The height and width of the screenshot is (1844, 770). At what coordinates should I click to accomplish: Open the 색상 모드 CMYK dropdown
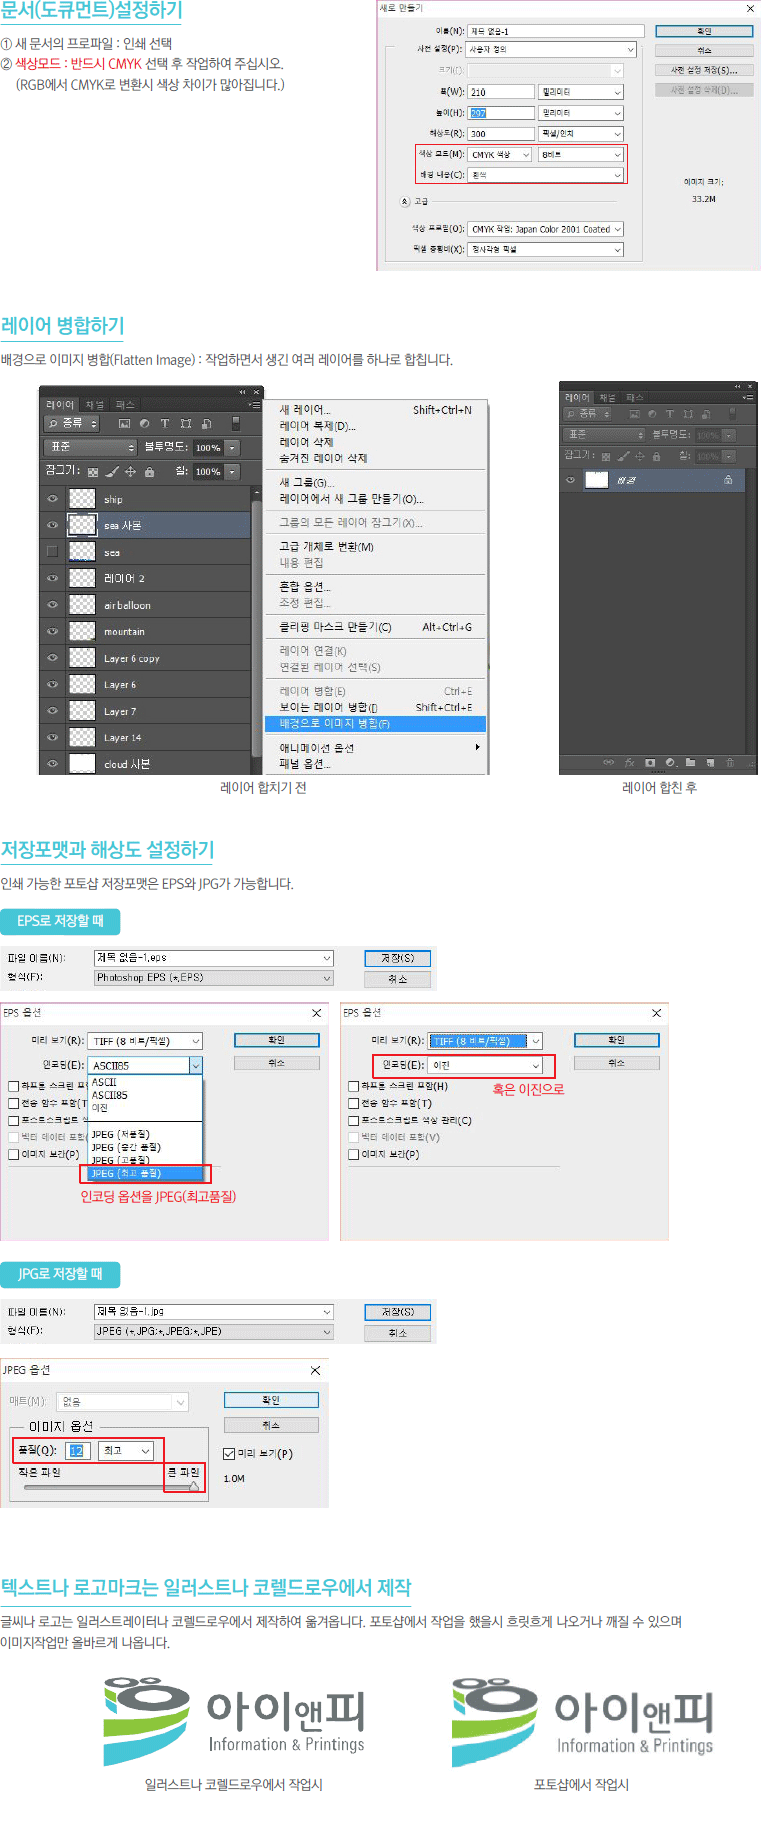point(500,155)
